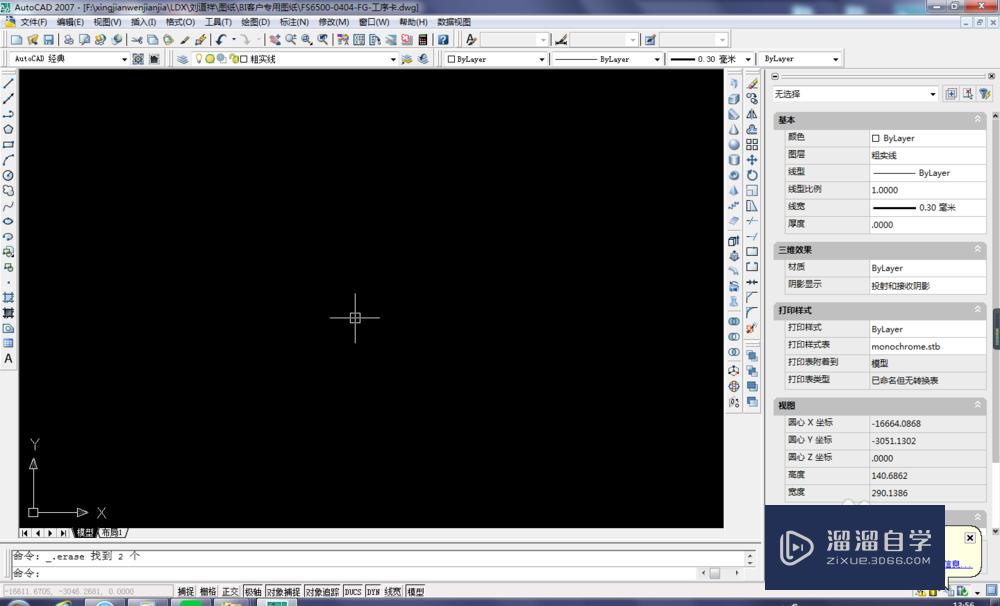Click the 对象捕捉 button on status bar
1000x606 pixels.
282,590
